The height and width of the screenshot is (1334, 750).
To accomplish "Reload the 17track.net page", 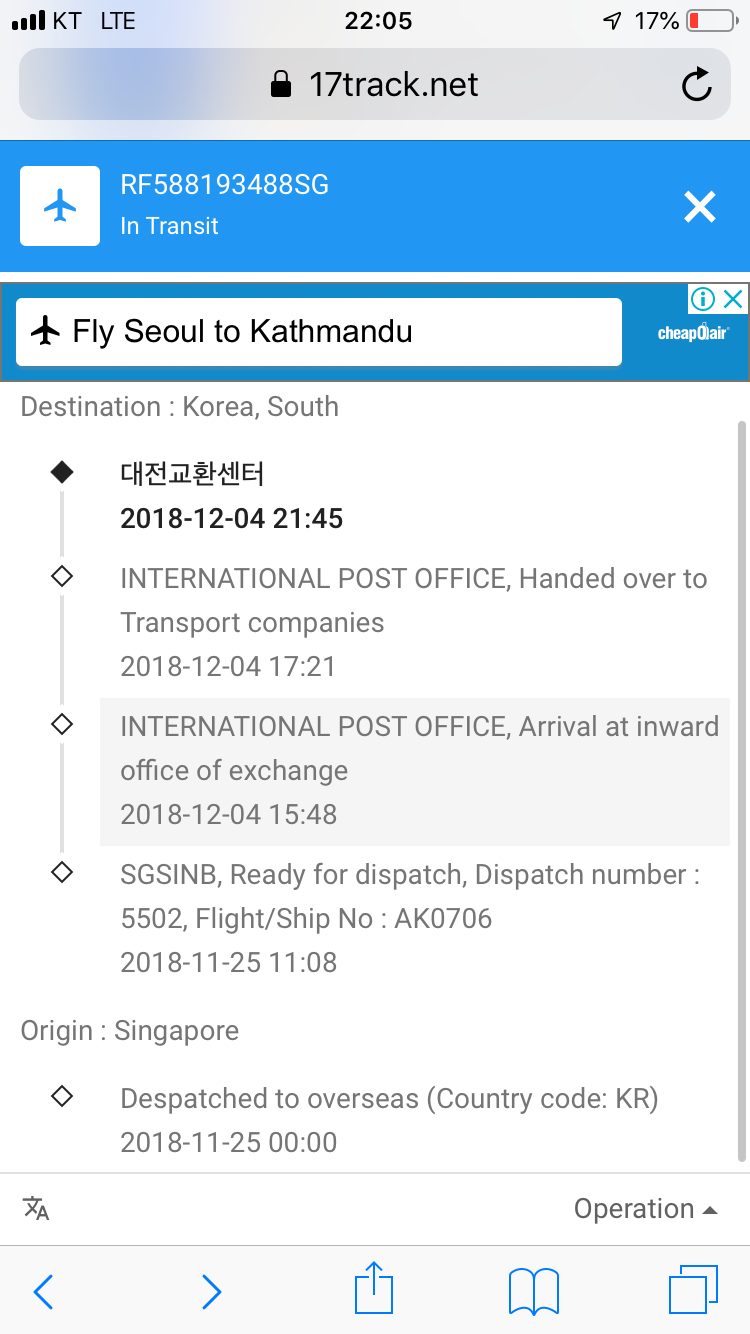I will tap(696, 85).
